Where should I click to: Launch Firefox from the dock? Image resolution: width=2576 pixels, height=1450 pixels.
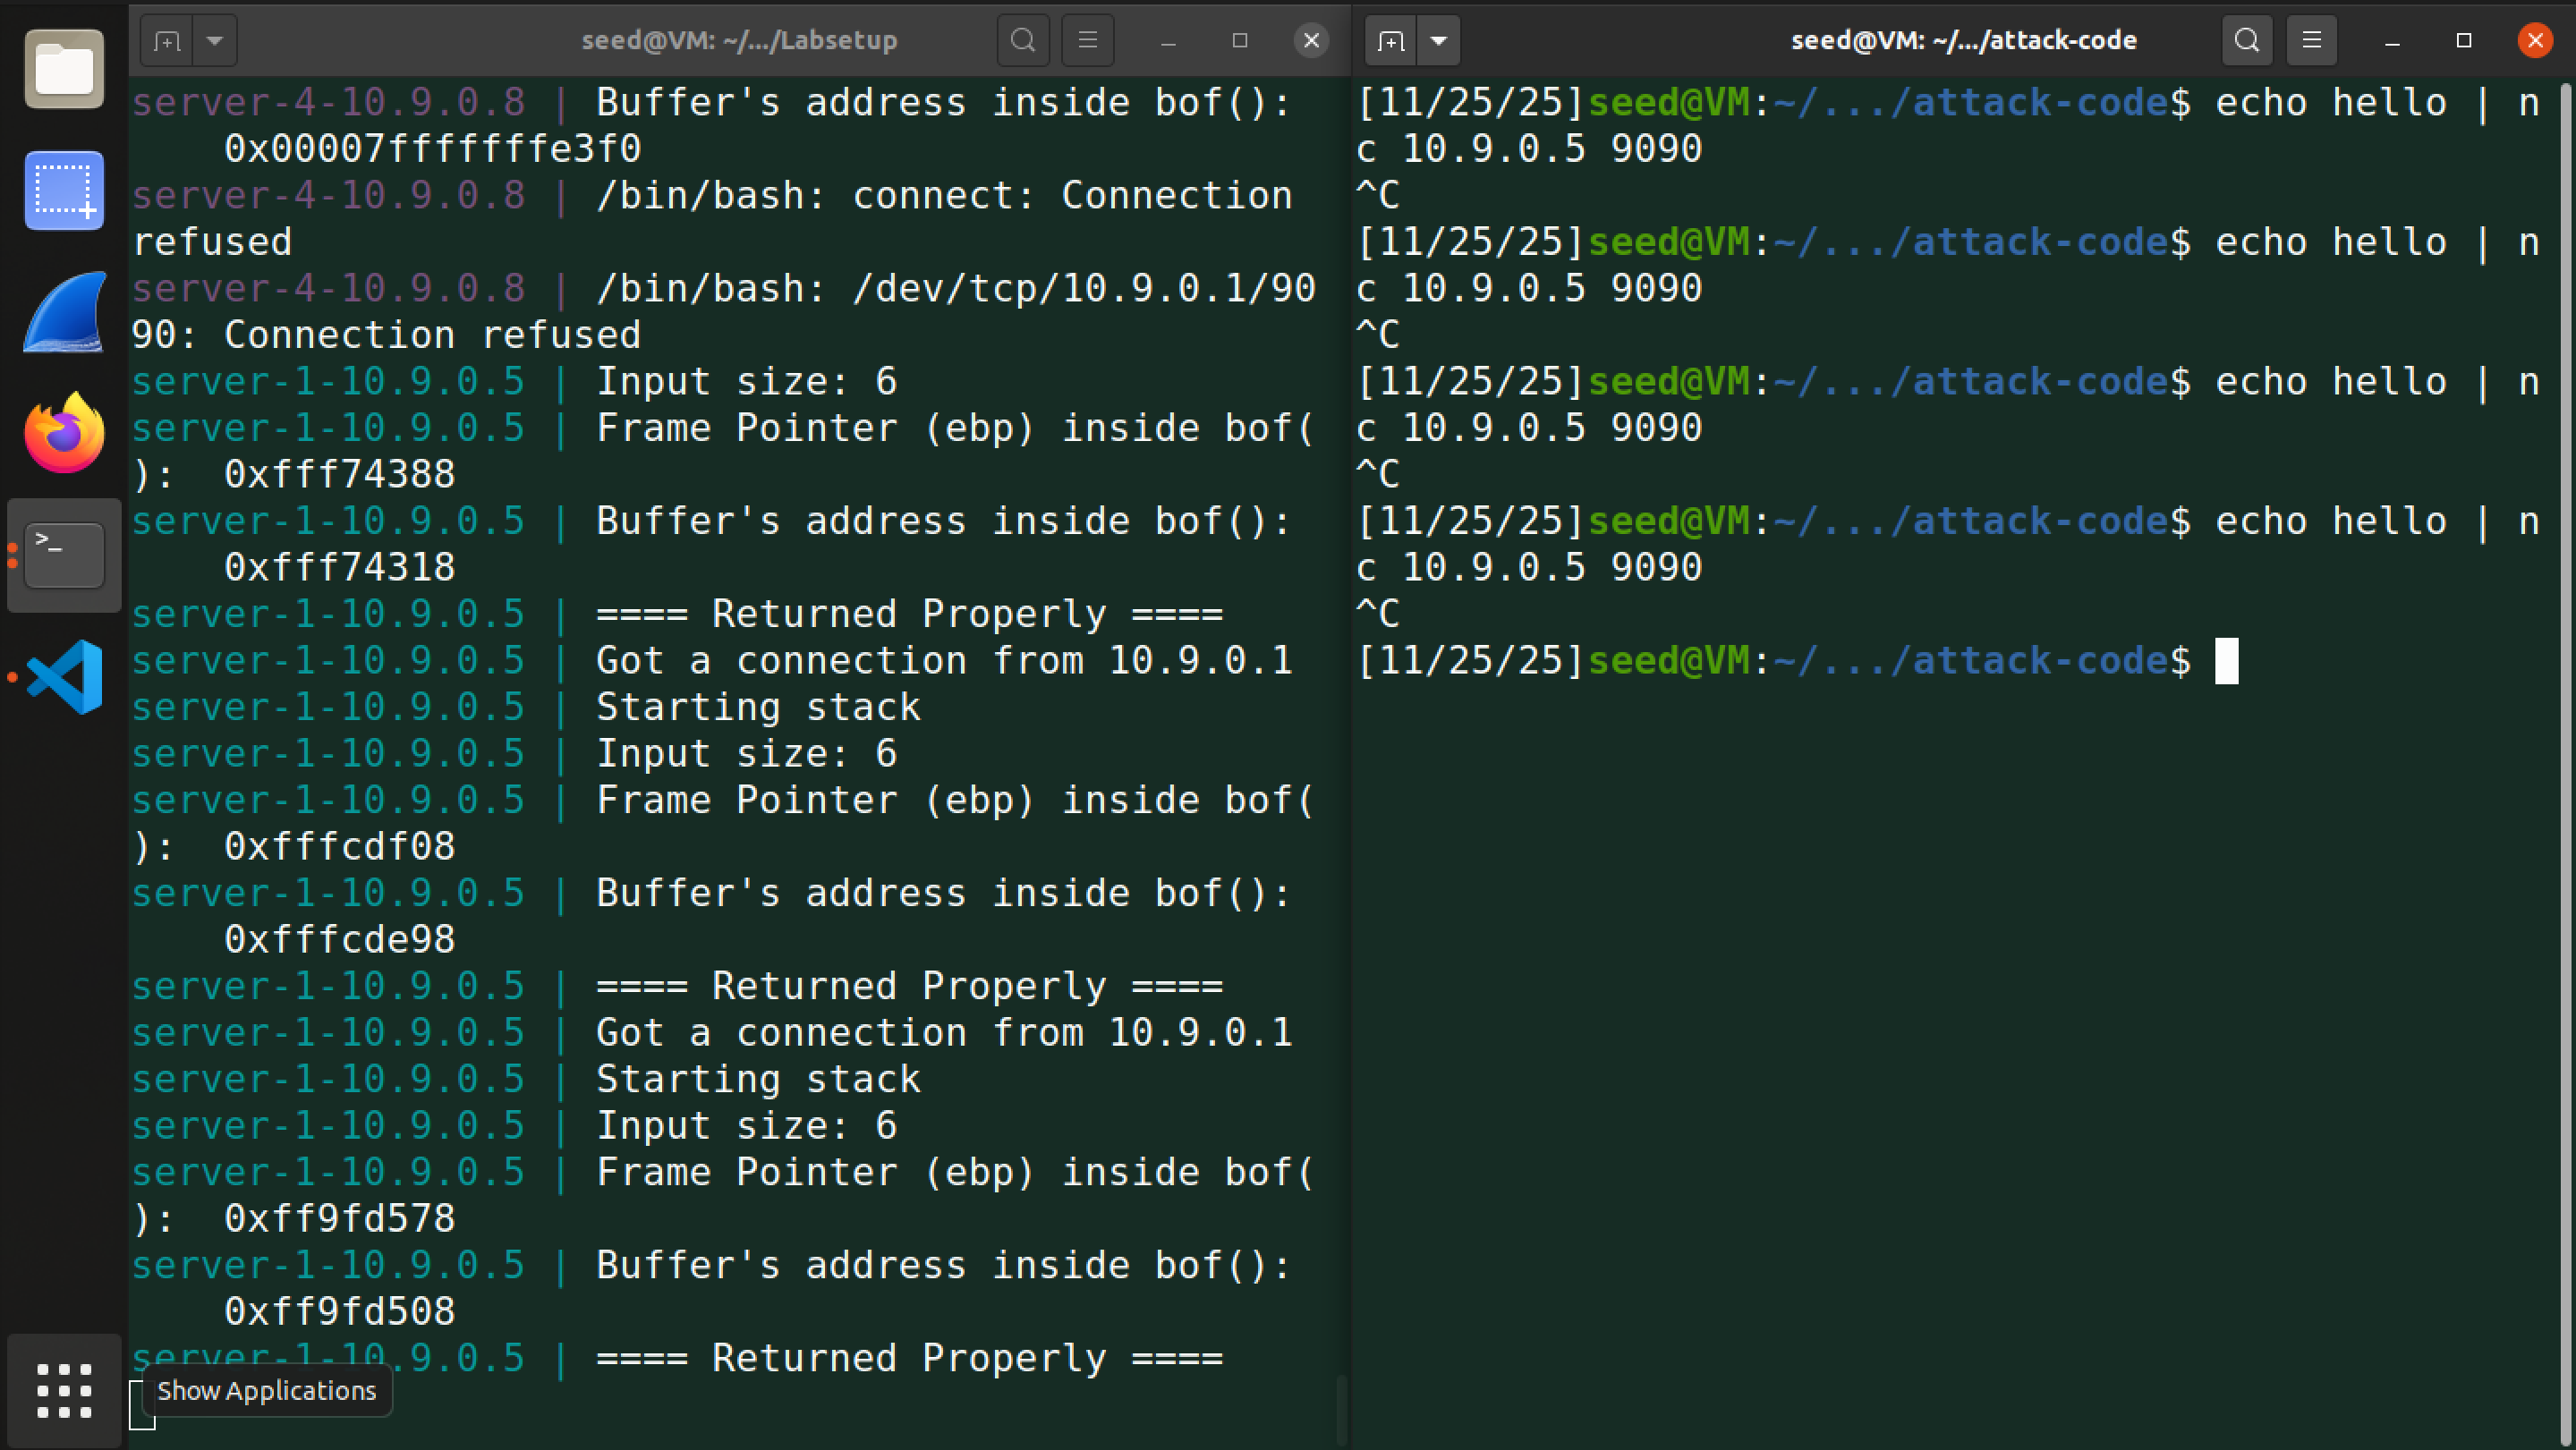pyautogui.click(x=64, y=433)
